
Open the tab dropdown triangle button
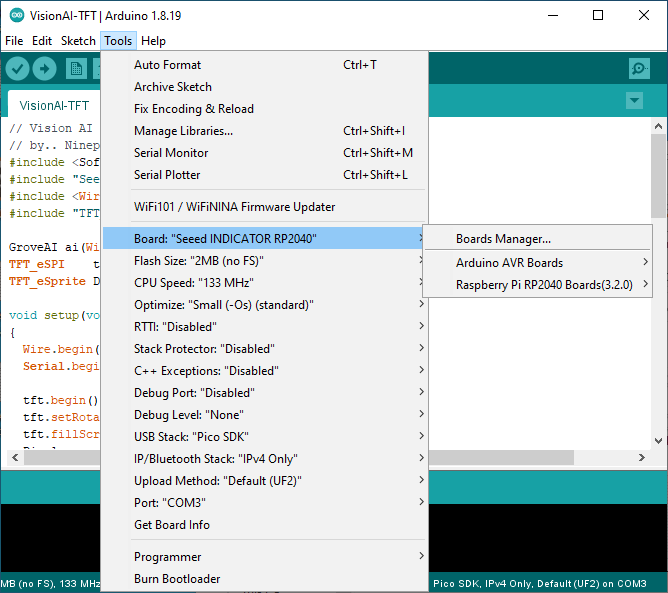(x=634, y=101)
